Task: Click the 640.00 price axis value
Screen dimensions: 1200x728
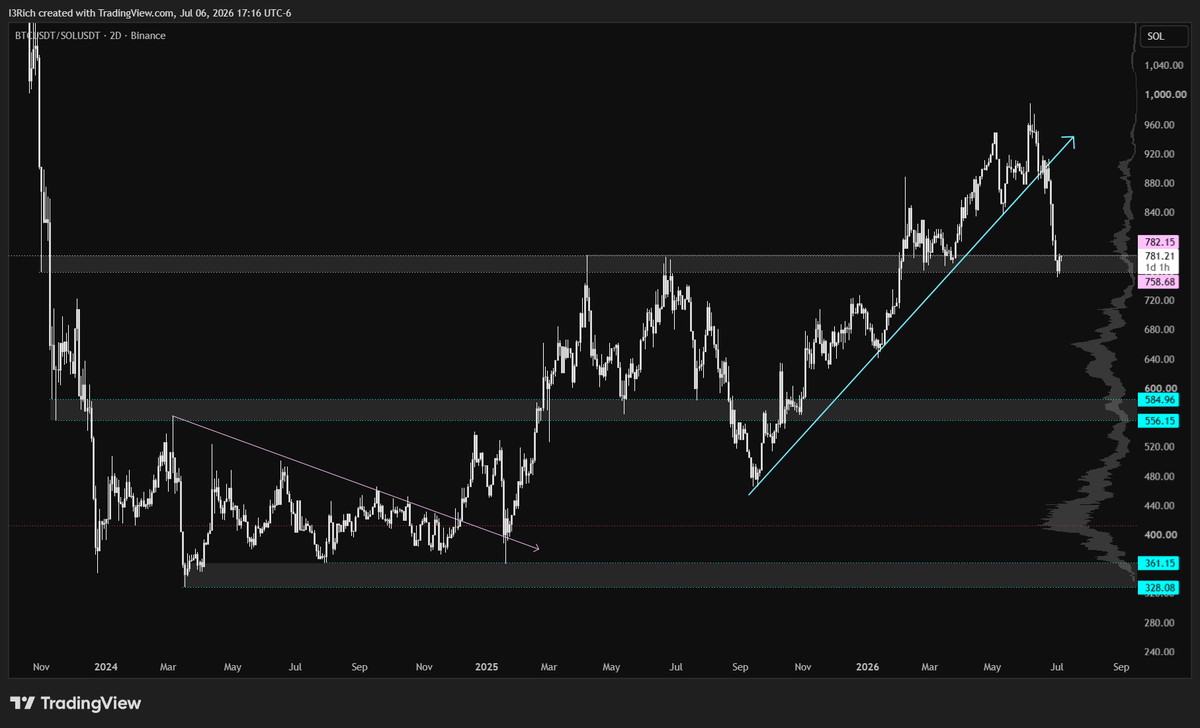Action: point(1160,359)
